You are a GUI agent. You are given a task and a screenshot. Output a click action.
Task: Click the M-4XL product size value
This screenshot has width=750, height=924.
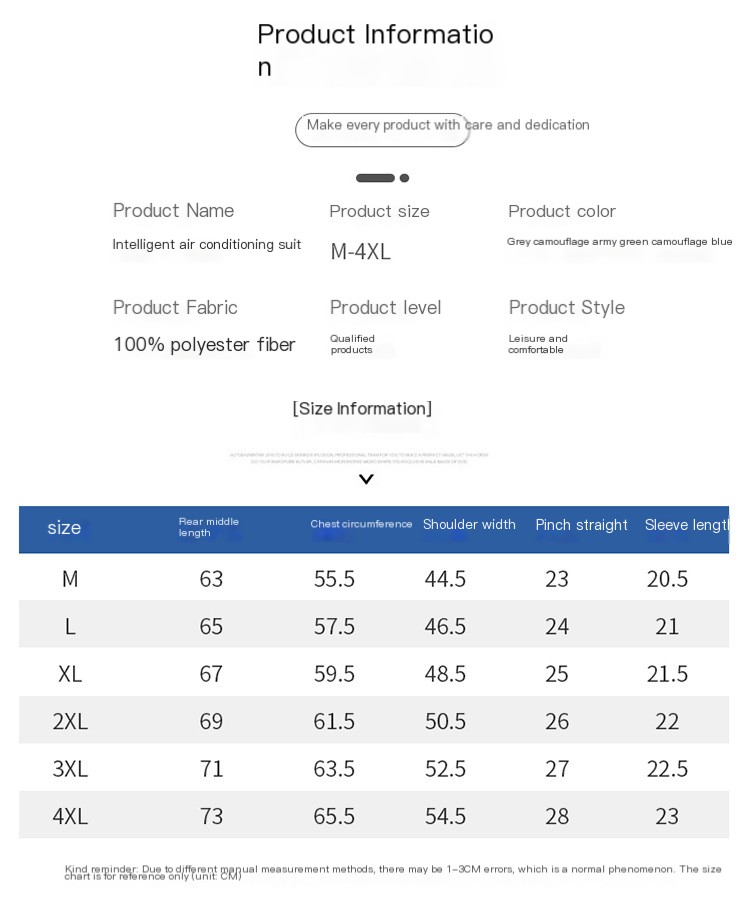(361, 252)
